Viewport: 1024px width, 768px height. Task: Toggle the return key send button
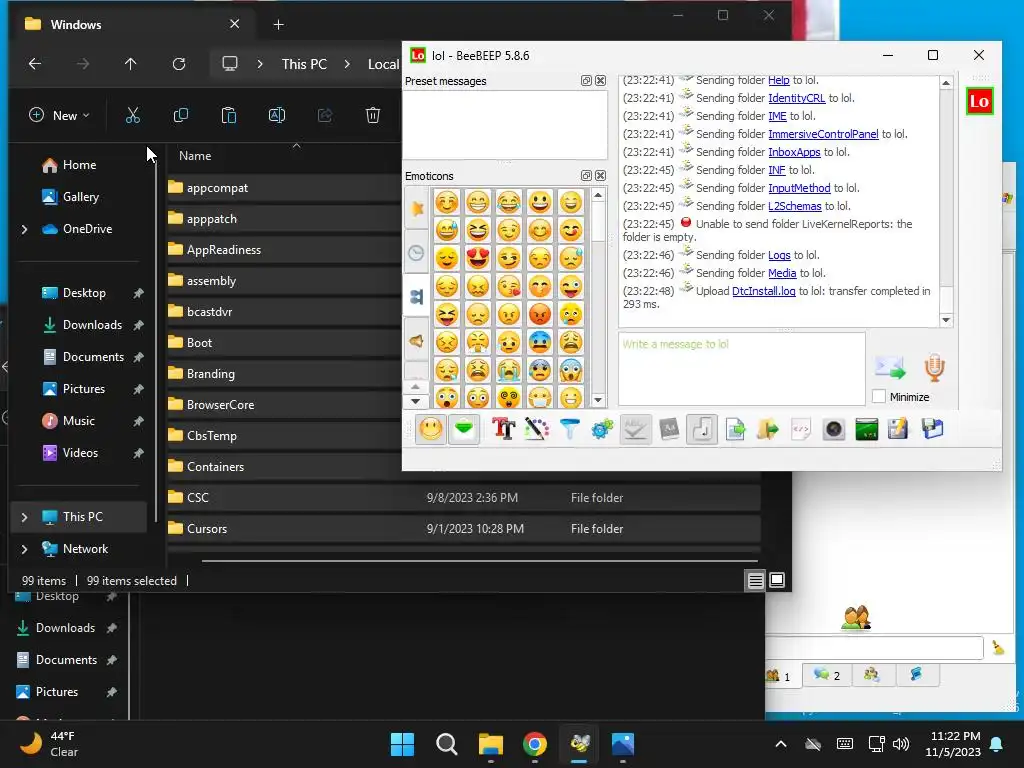[702, 429]
